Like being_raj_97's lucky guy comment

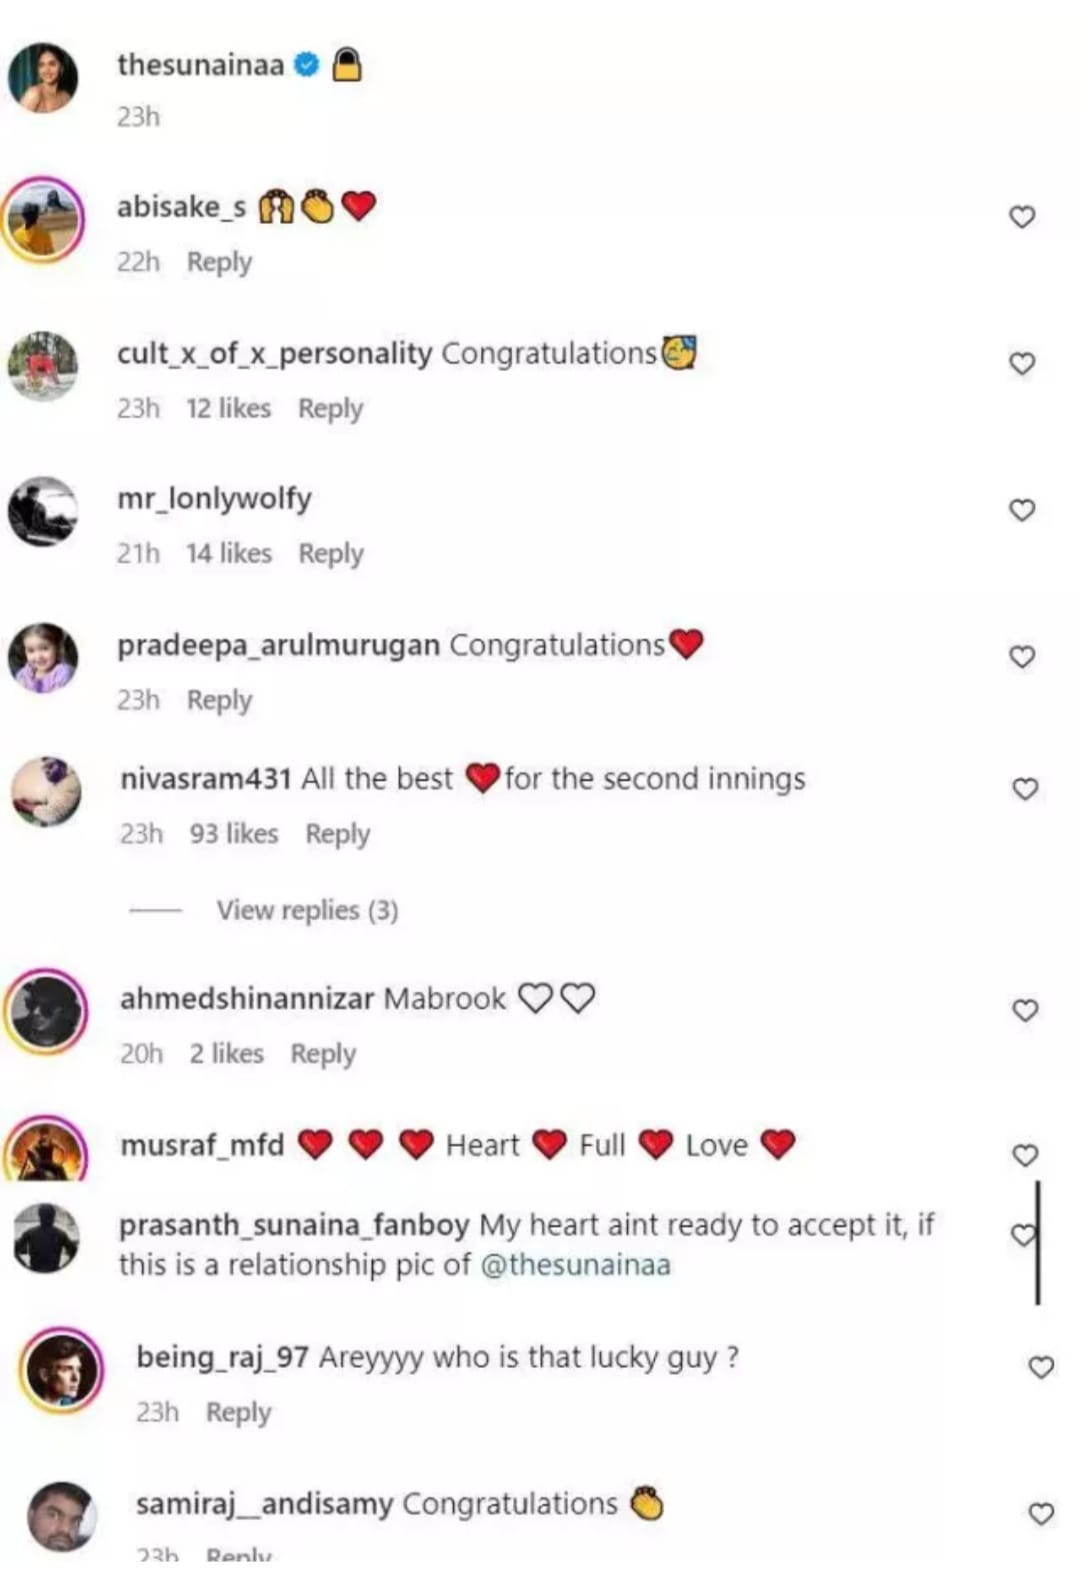[1041, 1367]
